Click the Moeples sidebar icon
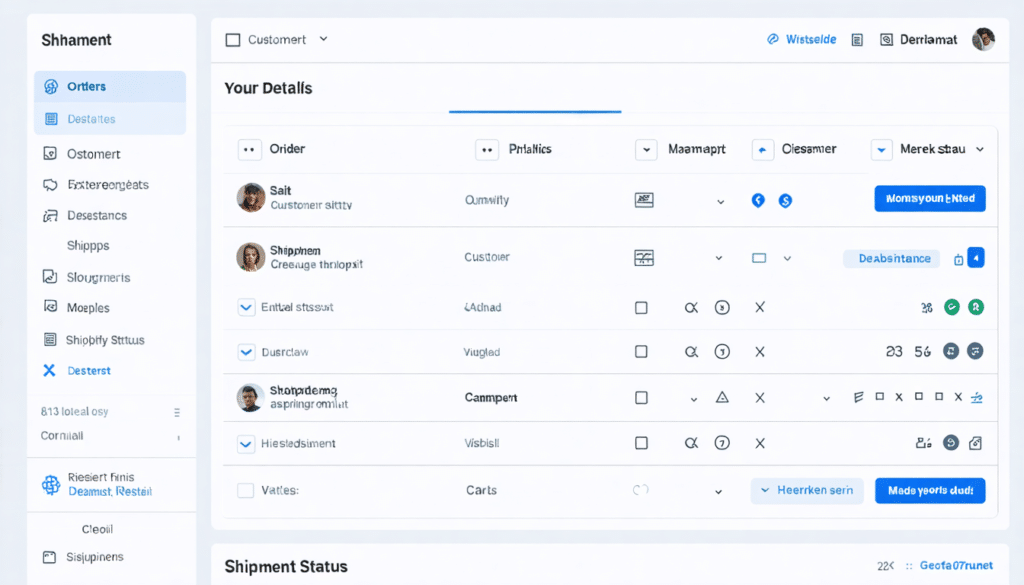The image size is (1024, 585). pos(50,307)
